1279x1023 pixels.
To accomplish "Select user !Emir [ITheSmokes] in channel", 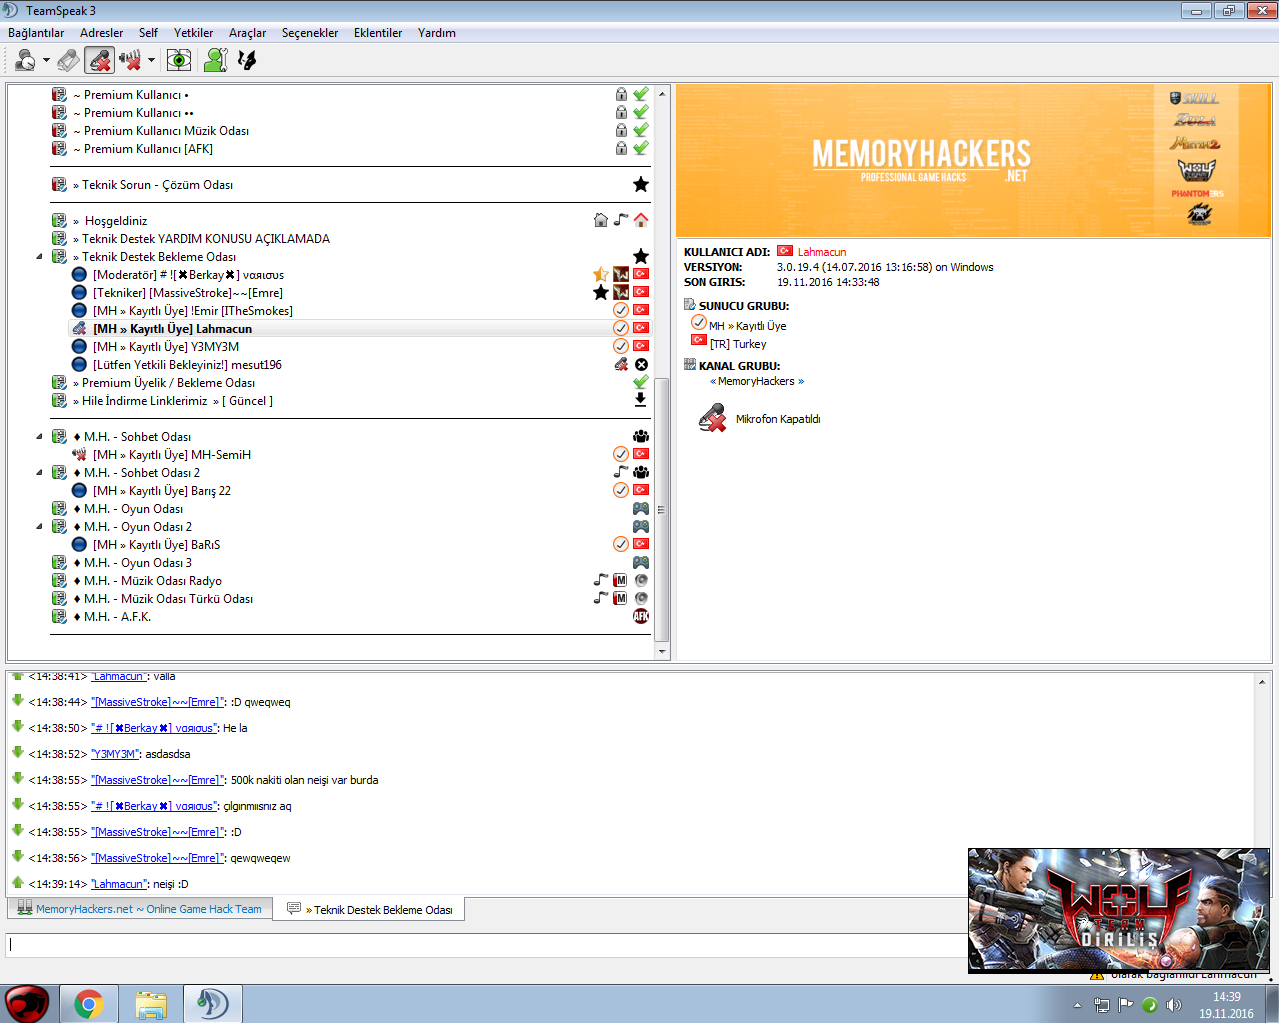I will 193,311.
